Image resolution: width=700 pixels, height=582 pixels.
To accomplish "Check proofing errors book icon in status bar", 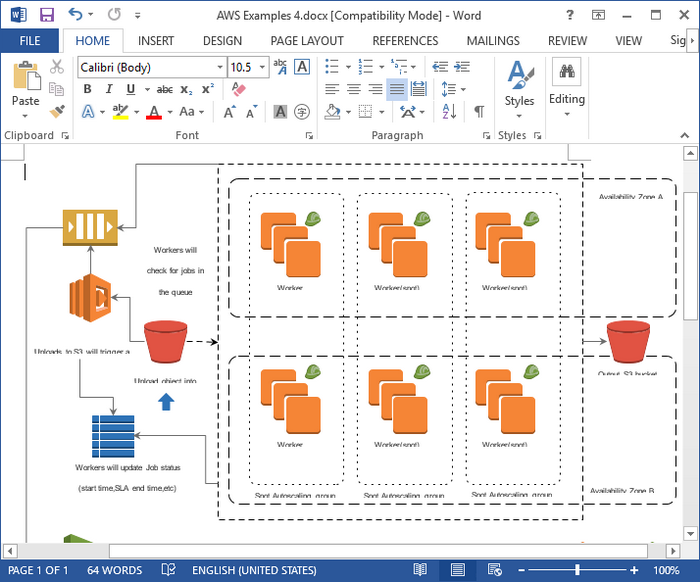I will pyautogui.click(x=168, y=570).
